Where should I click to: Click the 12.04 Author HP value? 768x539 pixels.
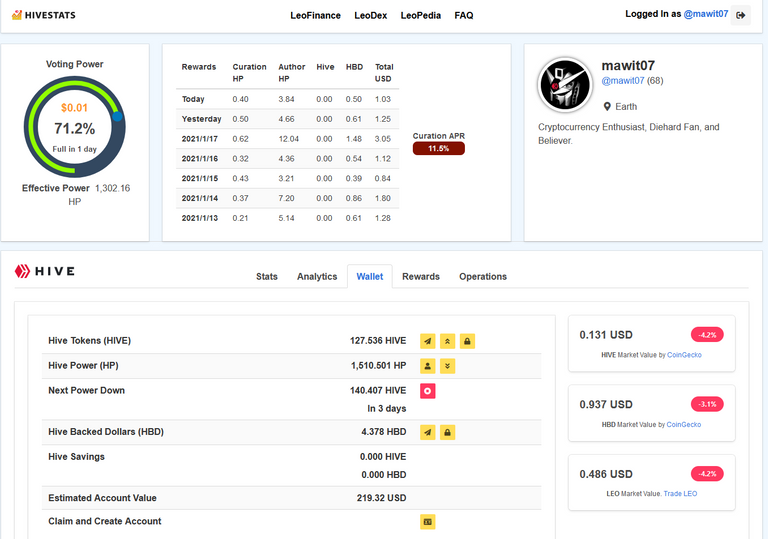coord(288,139)
